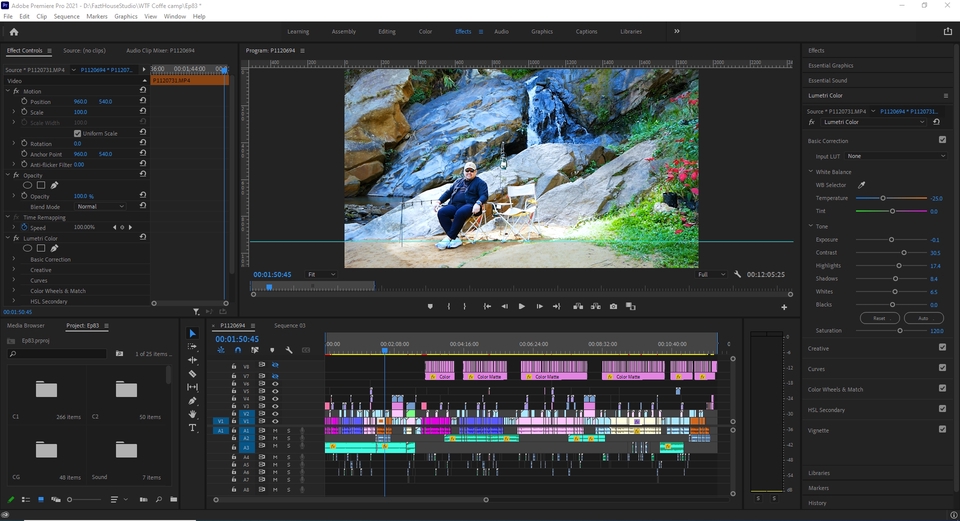Switch to the Editing workspace
The height and width of the screenshot is (521, 960).
click(387, 31)
